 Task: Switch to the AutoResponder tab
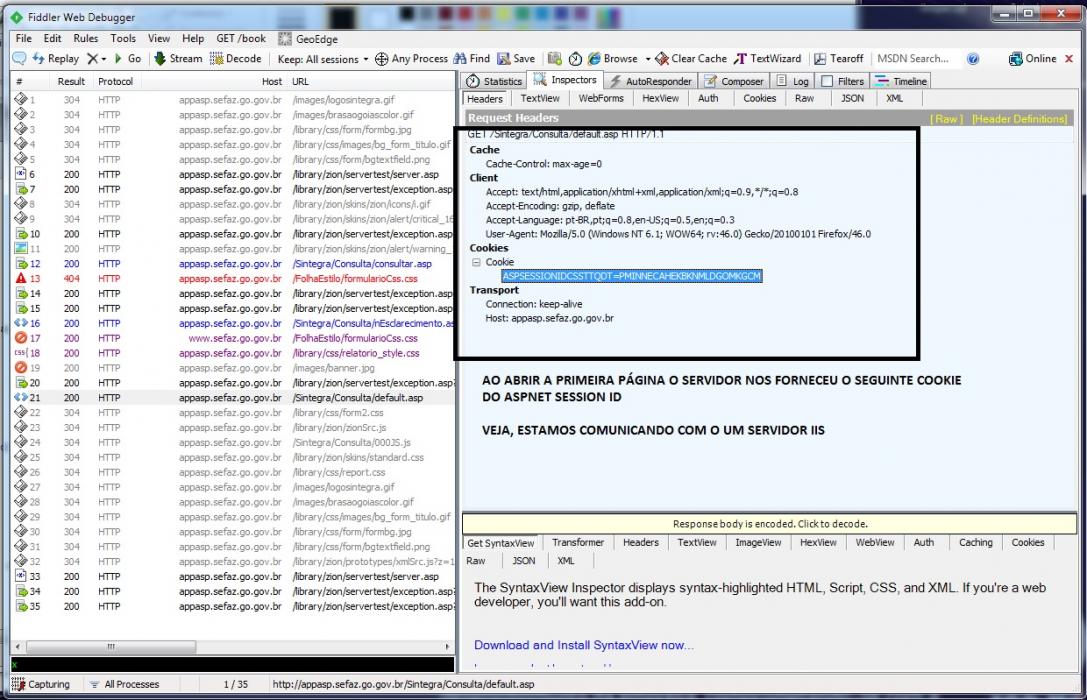[x=650, y=81]
